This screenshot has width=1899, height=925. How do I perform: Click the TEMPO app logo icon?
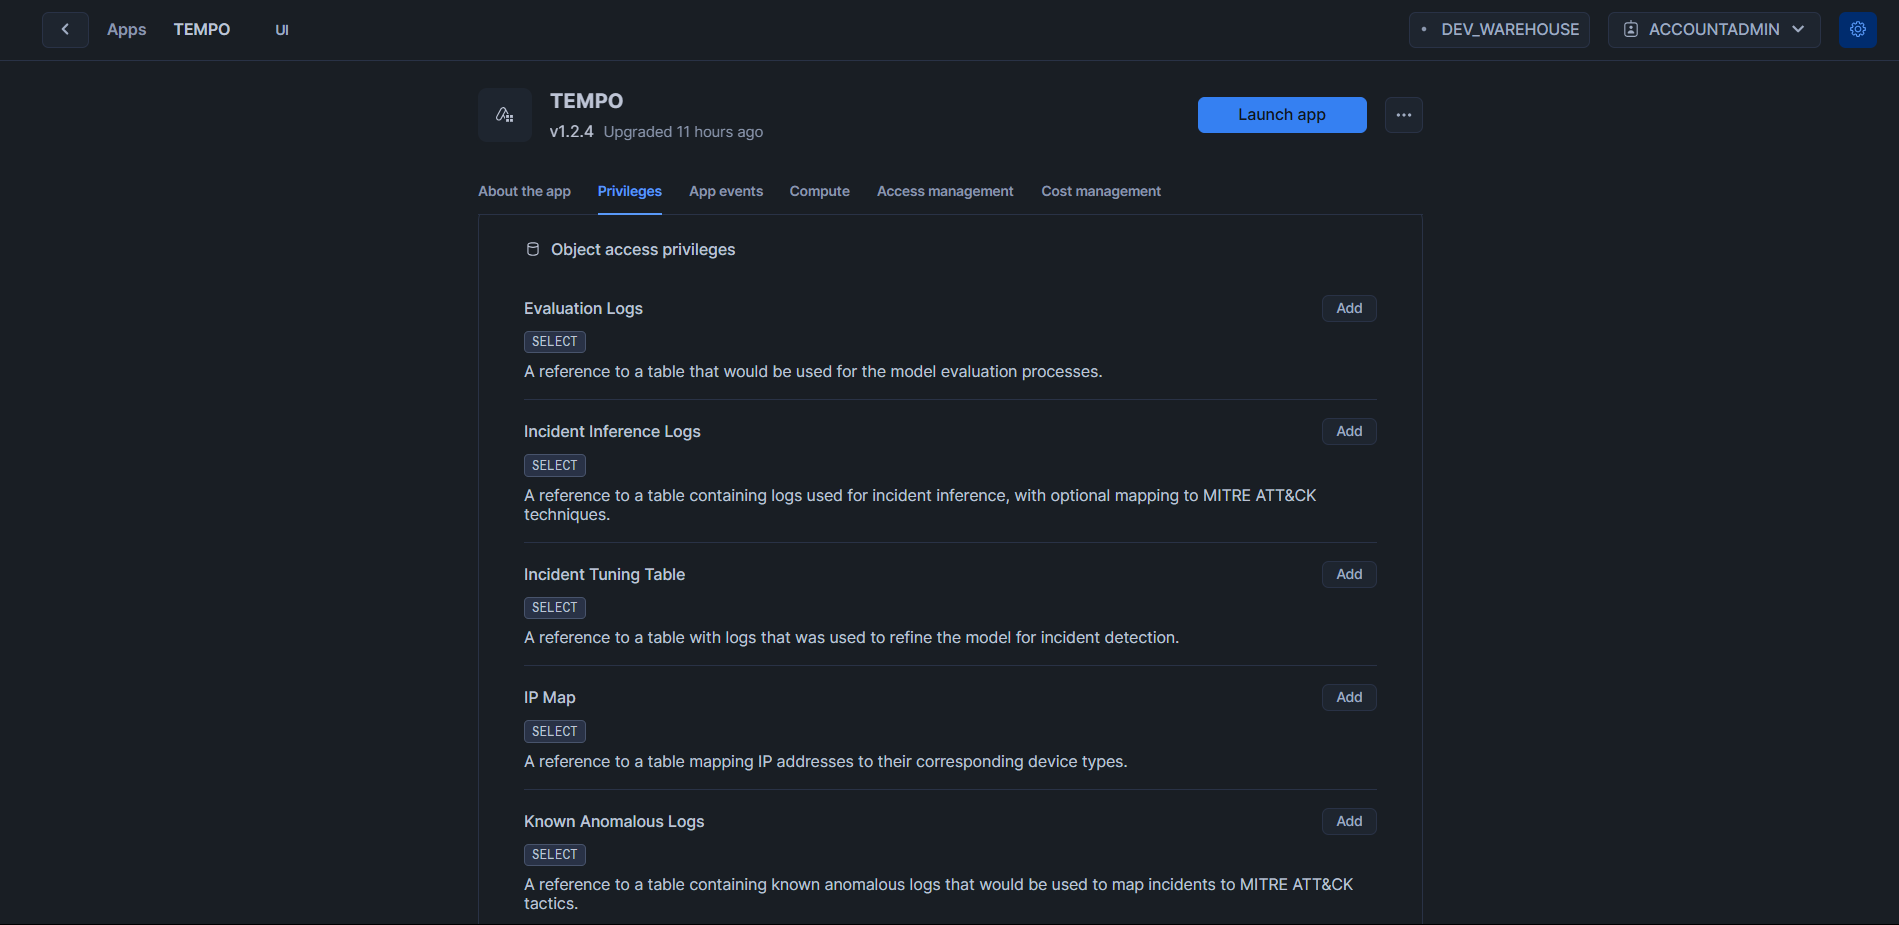[505, 115]
